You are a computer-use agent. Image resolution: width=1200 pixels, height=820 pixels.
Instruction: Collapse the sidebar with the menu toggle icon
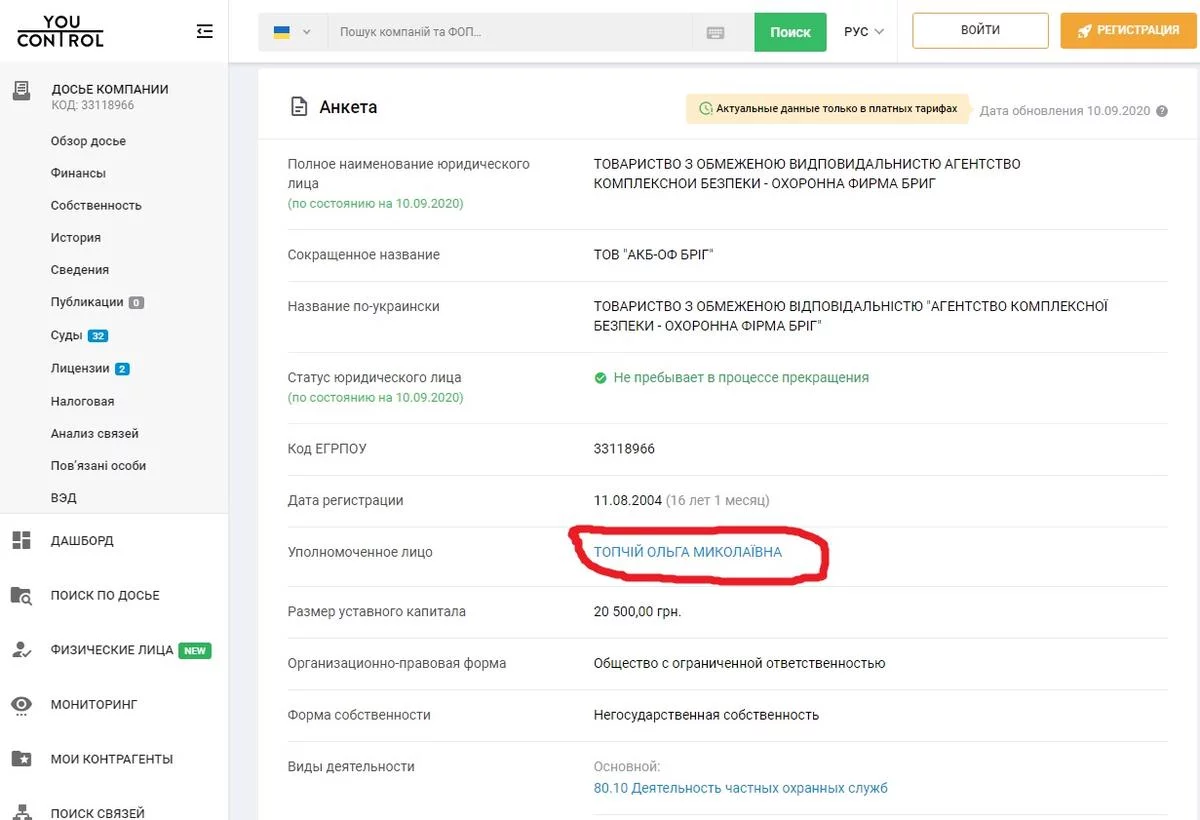click(205, 32)
